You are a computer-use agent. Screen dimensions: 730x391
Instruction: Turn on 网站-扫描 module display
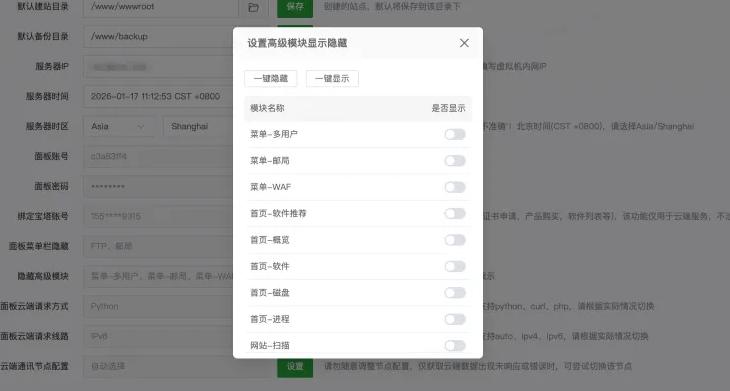pyautogui.click(x=455, y=345)
